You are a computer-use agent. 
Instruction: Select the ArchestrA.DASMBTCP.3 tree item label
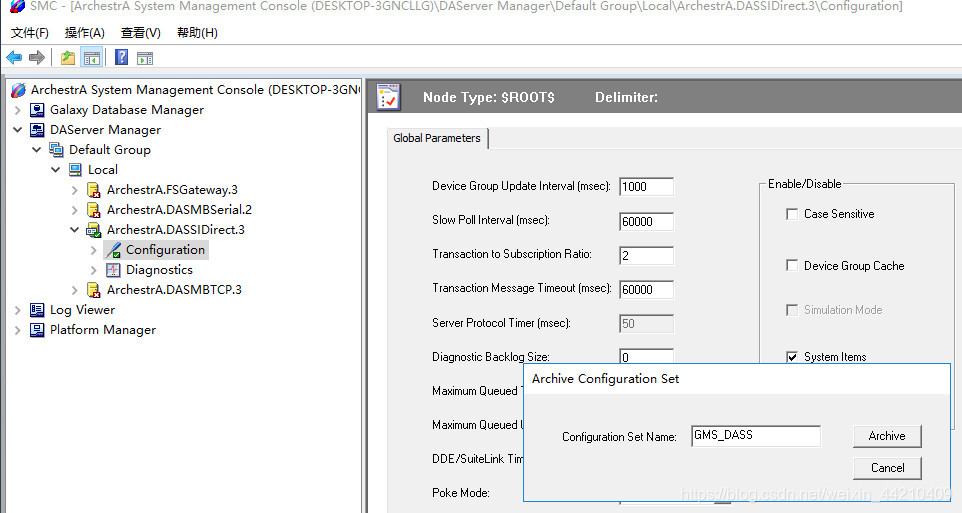[x=174, y=290]
